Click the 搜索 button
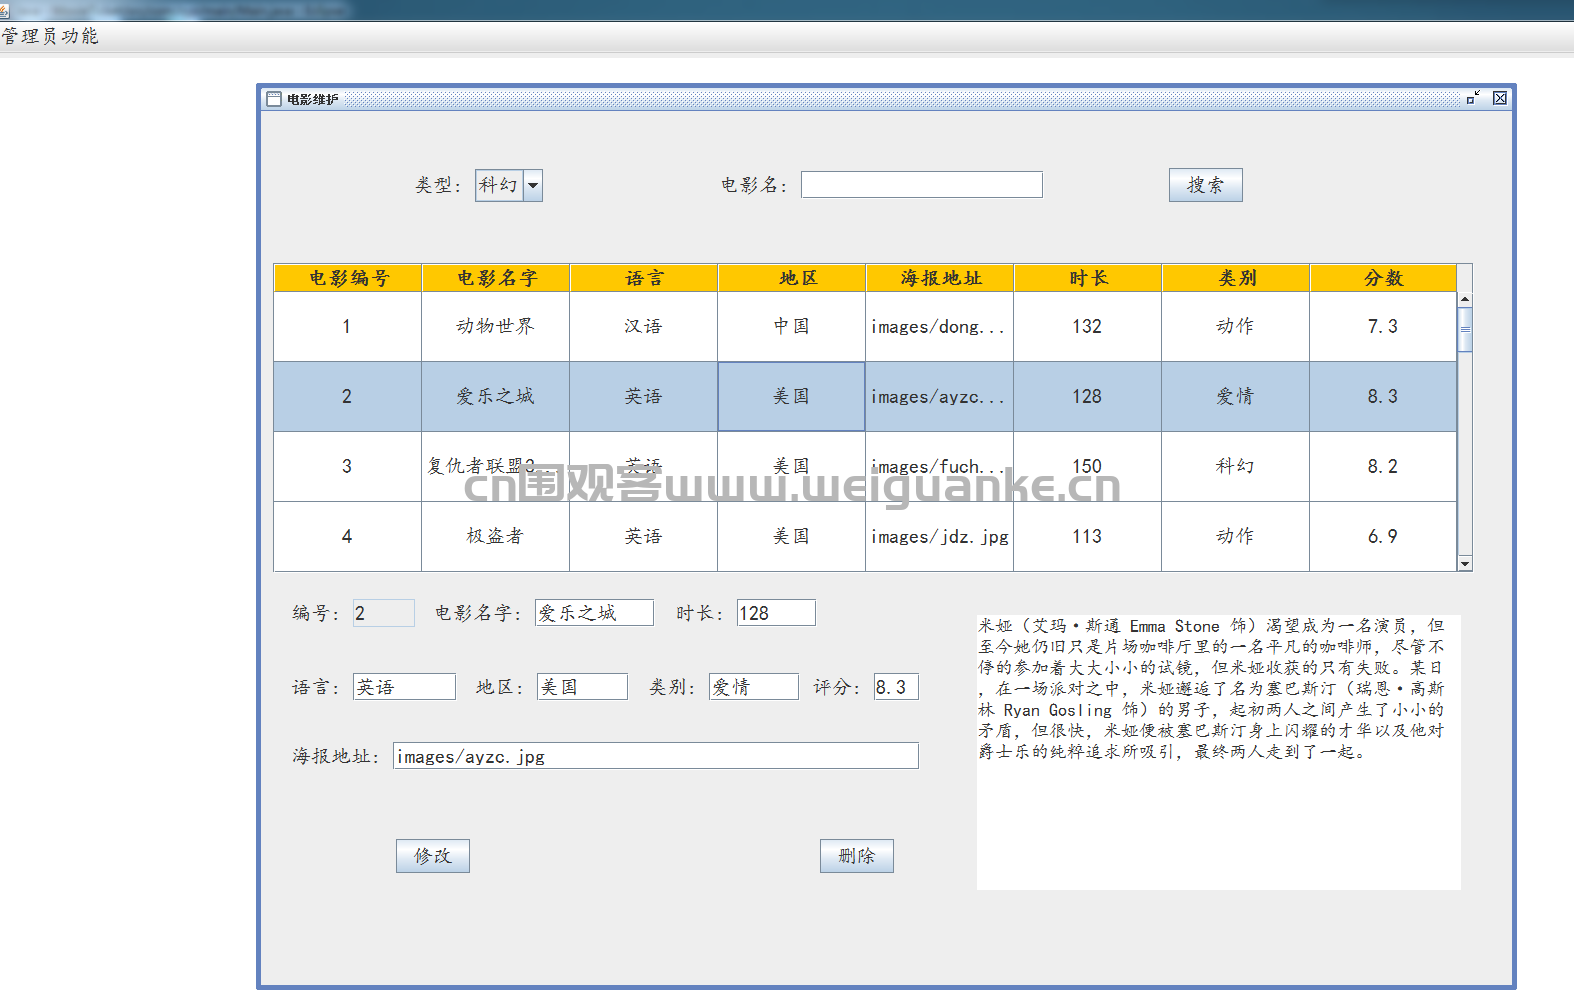 tap(1206, 185)
